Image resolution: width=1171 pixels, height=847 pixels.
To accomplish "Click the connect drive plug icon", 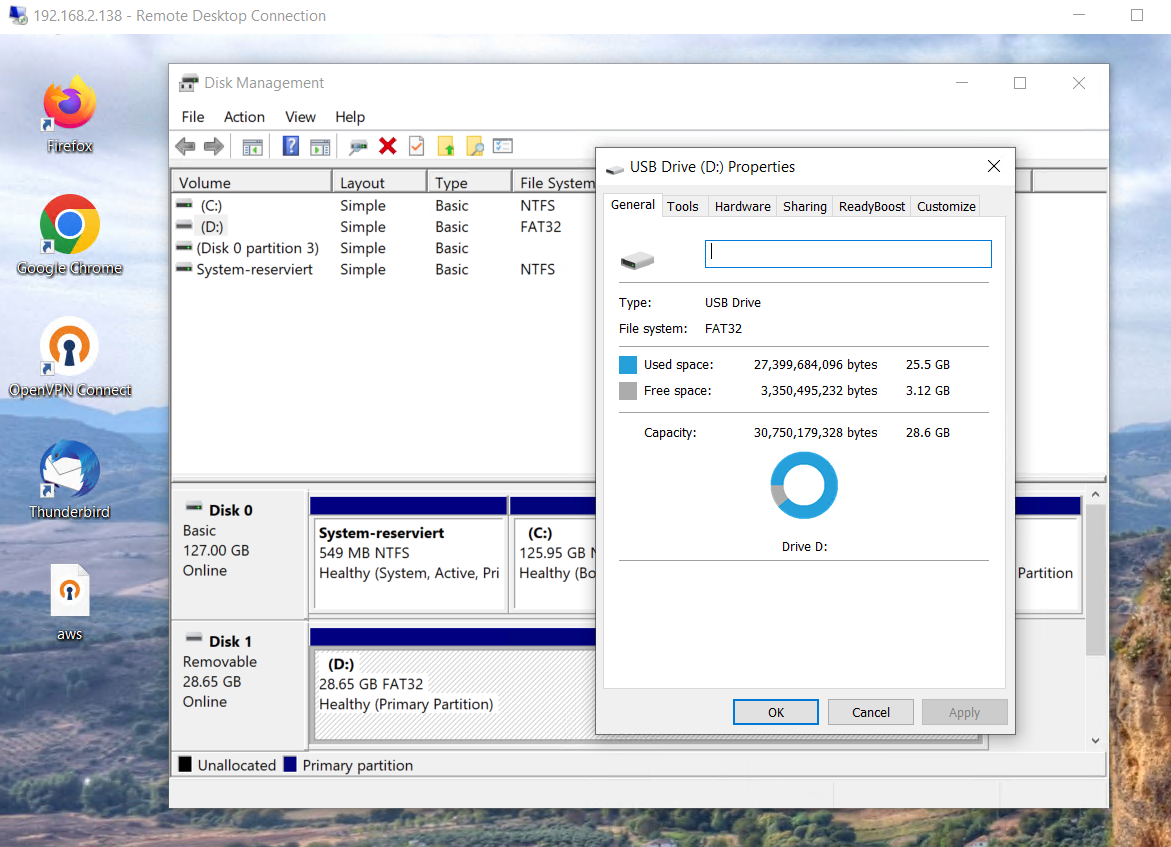I will tap(358, 147).
